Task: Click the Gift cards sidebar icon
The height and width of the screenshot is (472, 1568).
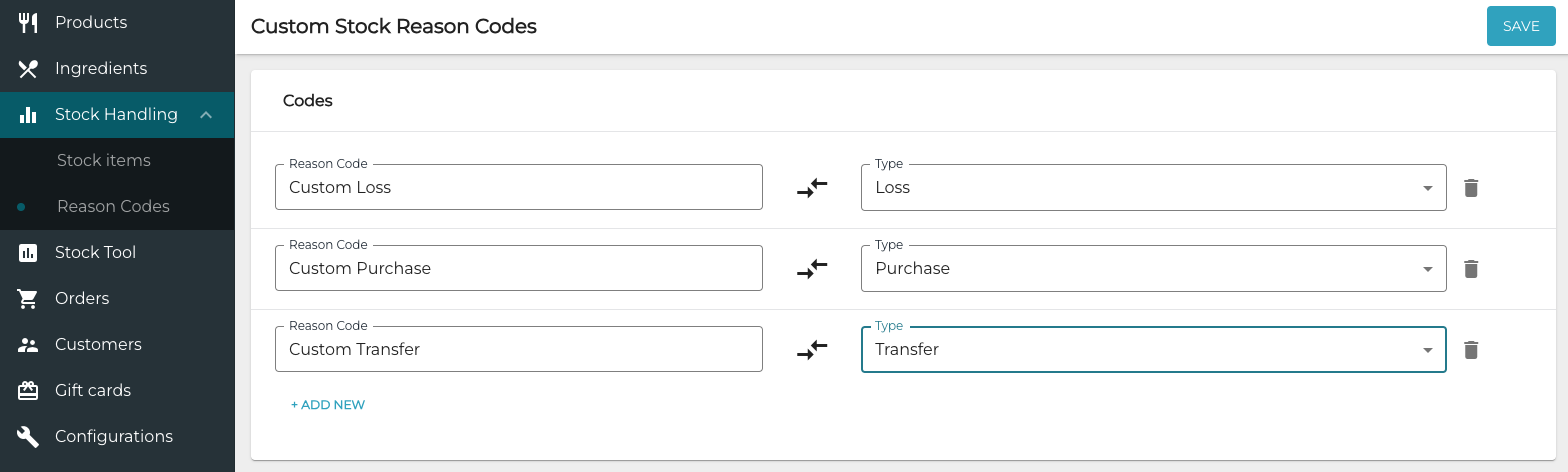Action: click(x=28, y=390)
